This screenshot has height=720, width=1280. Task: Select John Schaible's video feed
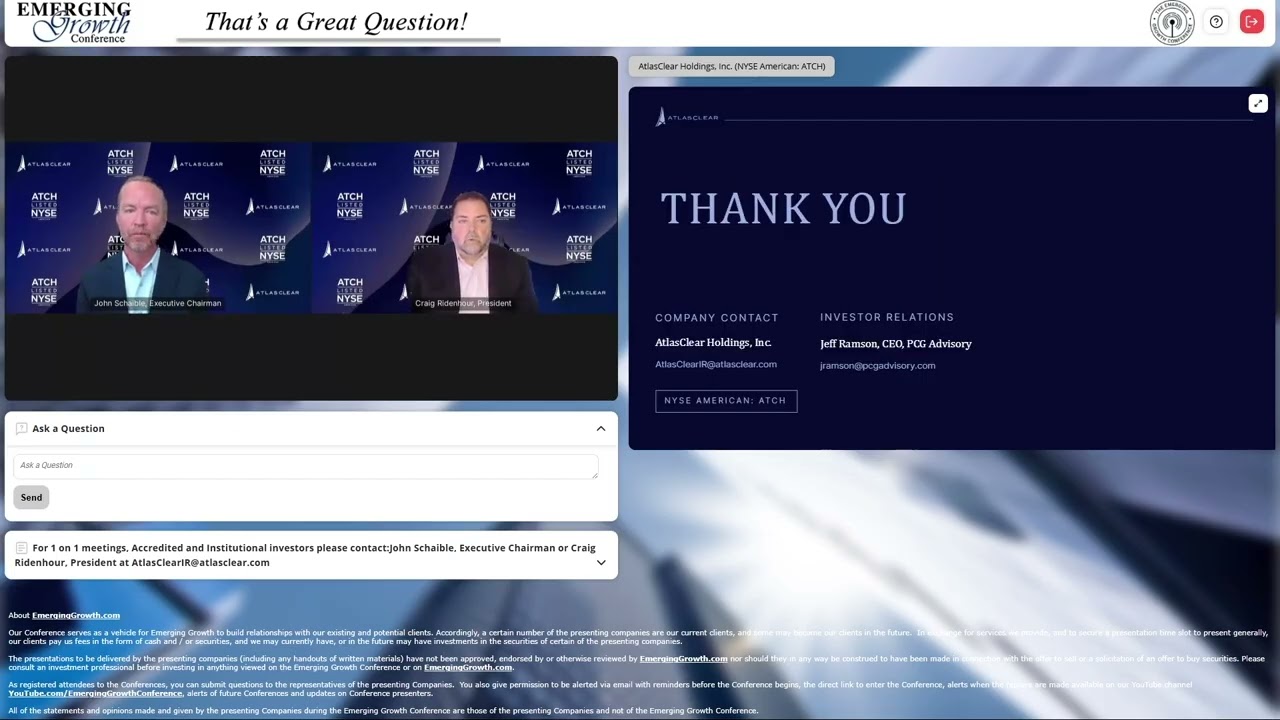point(158,228)
